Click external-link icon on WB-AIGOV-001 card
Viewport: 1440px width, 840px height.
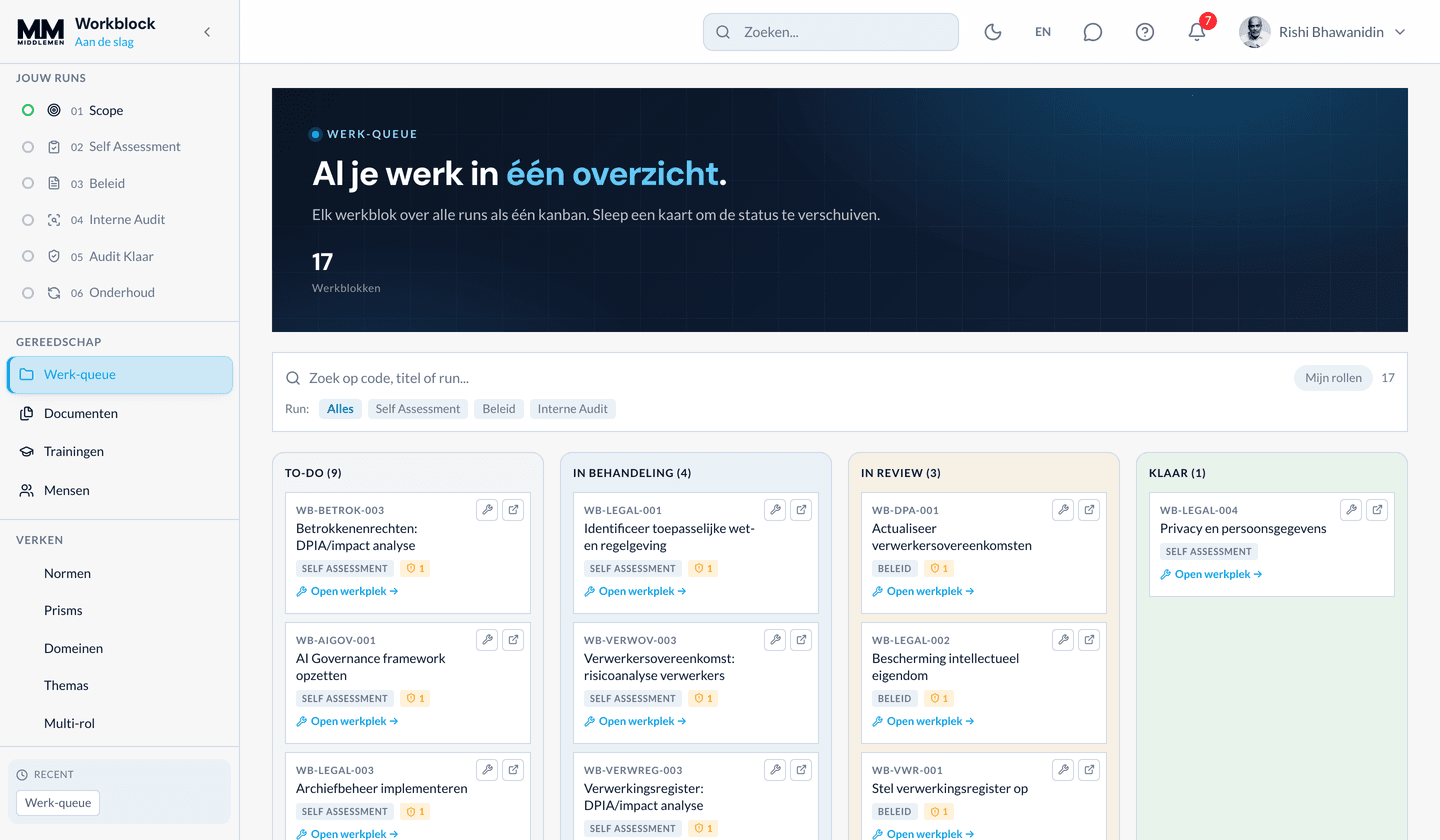(x=513, y=640)
